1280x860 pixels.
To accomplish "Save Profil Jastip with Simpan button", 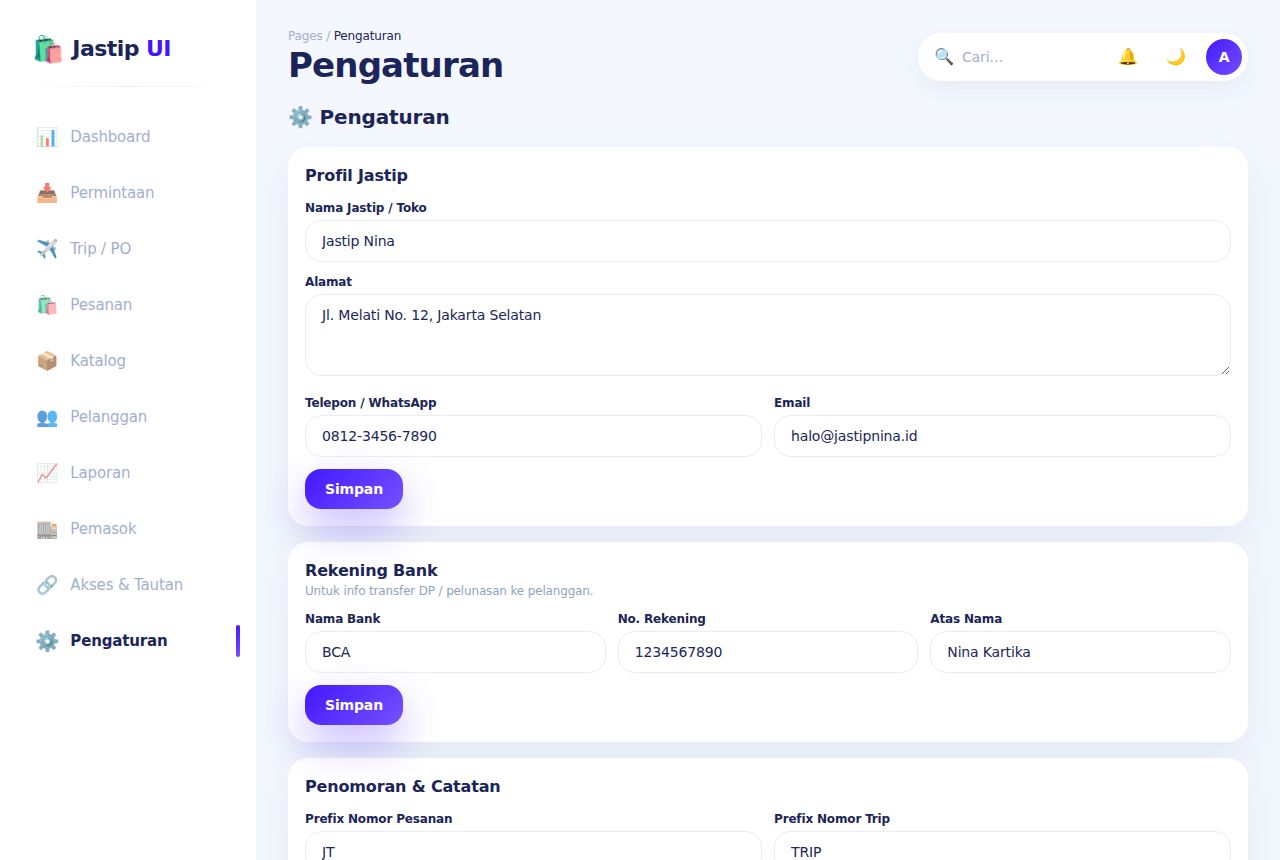I will [x=354, y=489].
